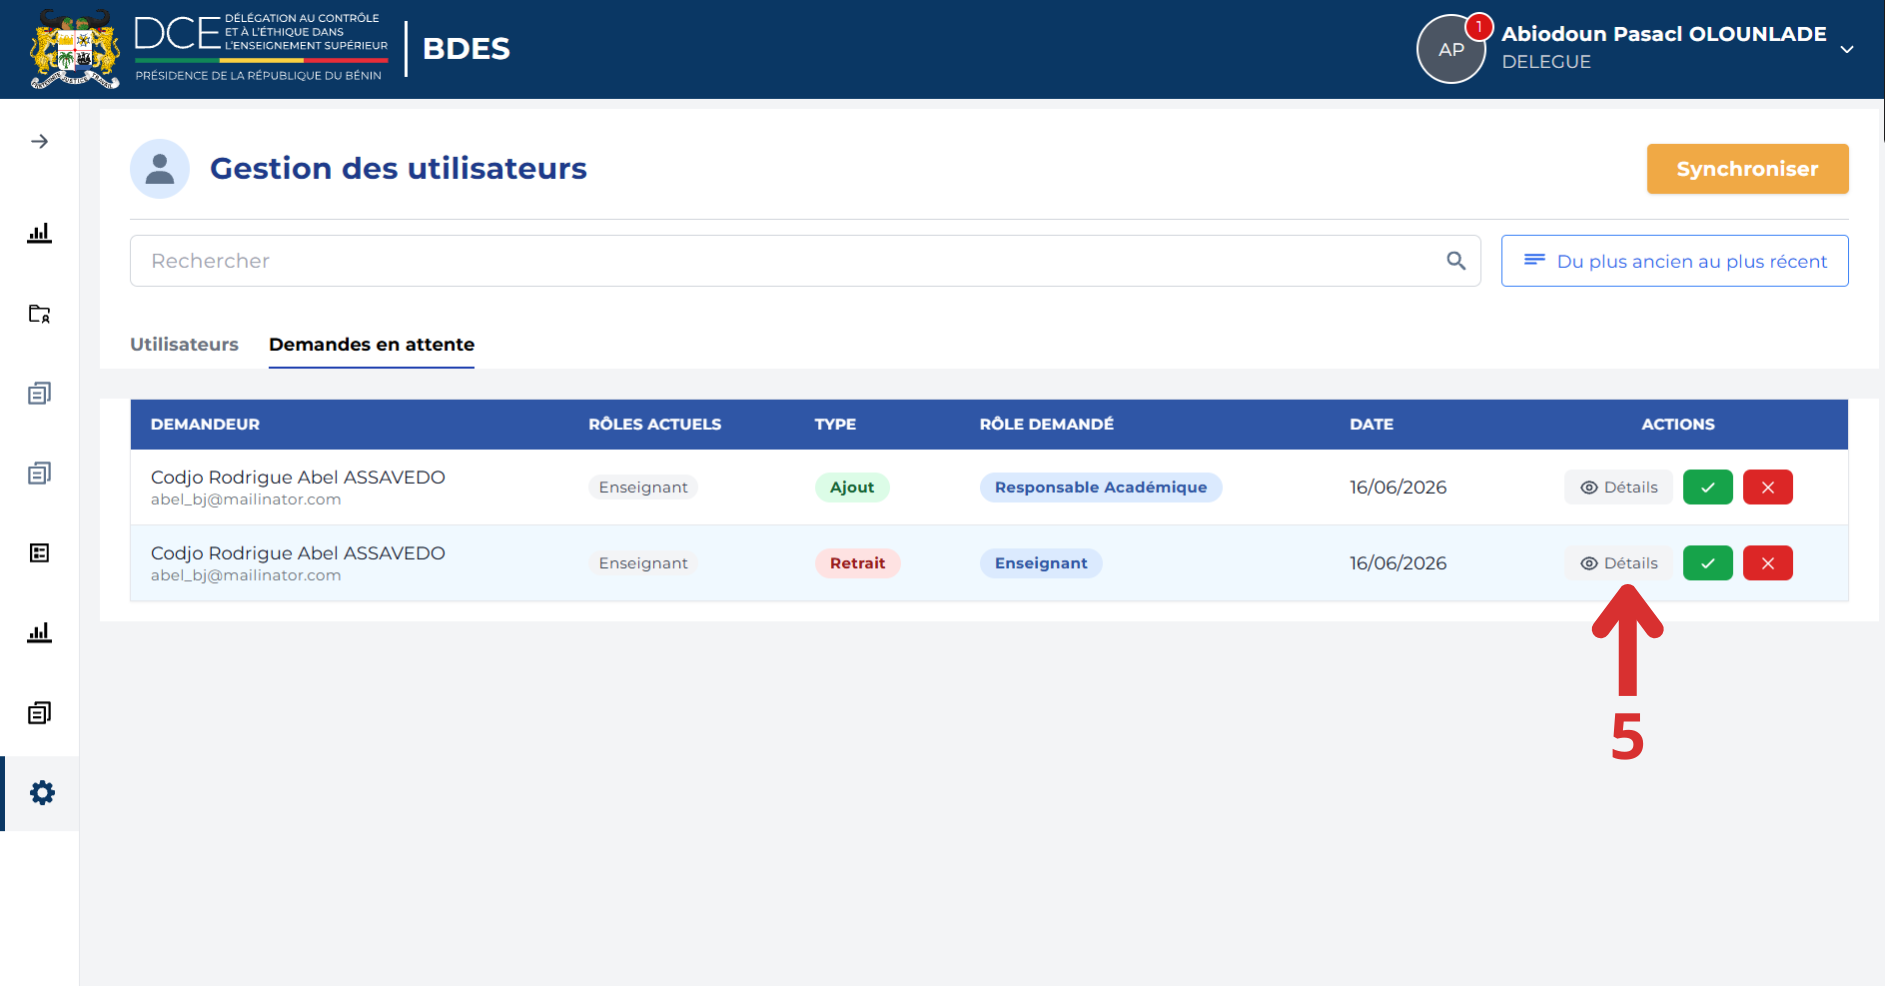1885x986 pixels.
Task: Open the bar chart icon above the folder icon
Action: 39,233
